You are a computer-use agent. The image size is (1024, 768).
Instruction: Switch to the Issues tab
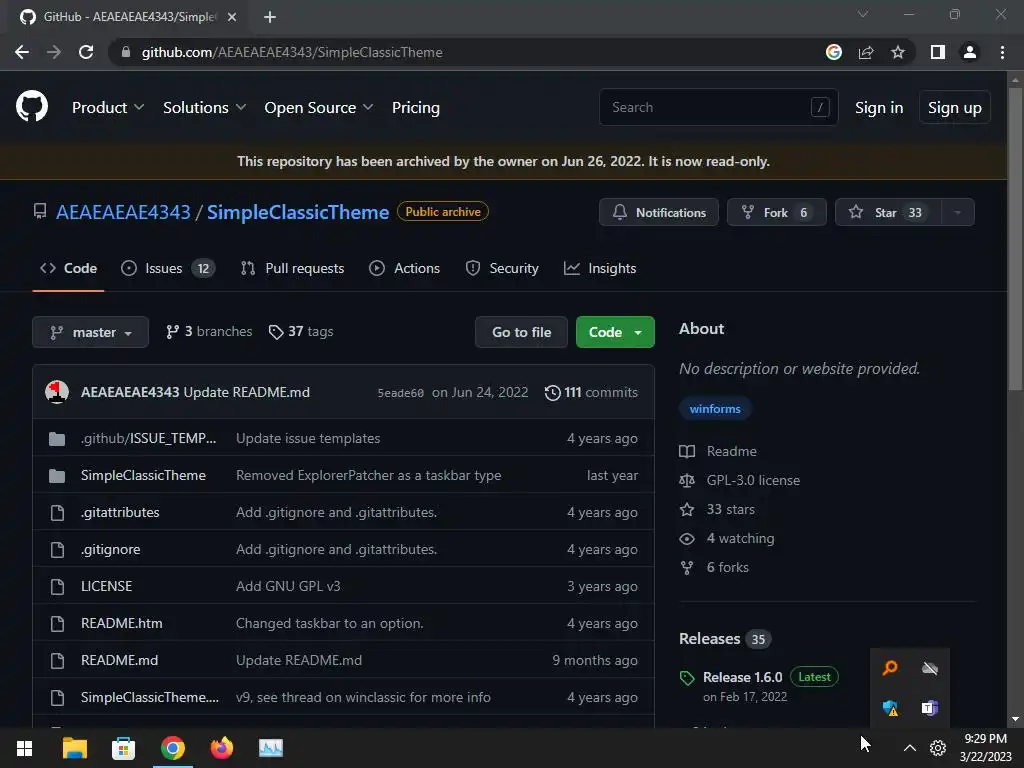pyautogui.click(x=168, y=268)
